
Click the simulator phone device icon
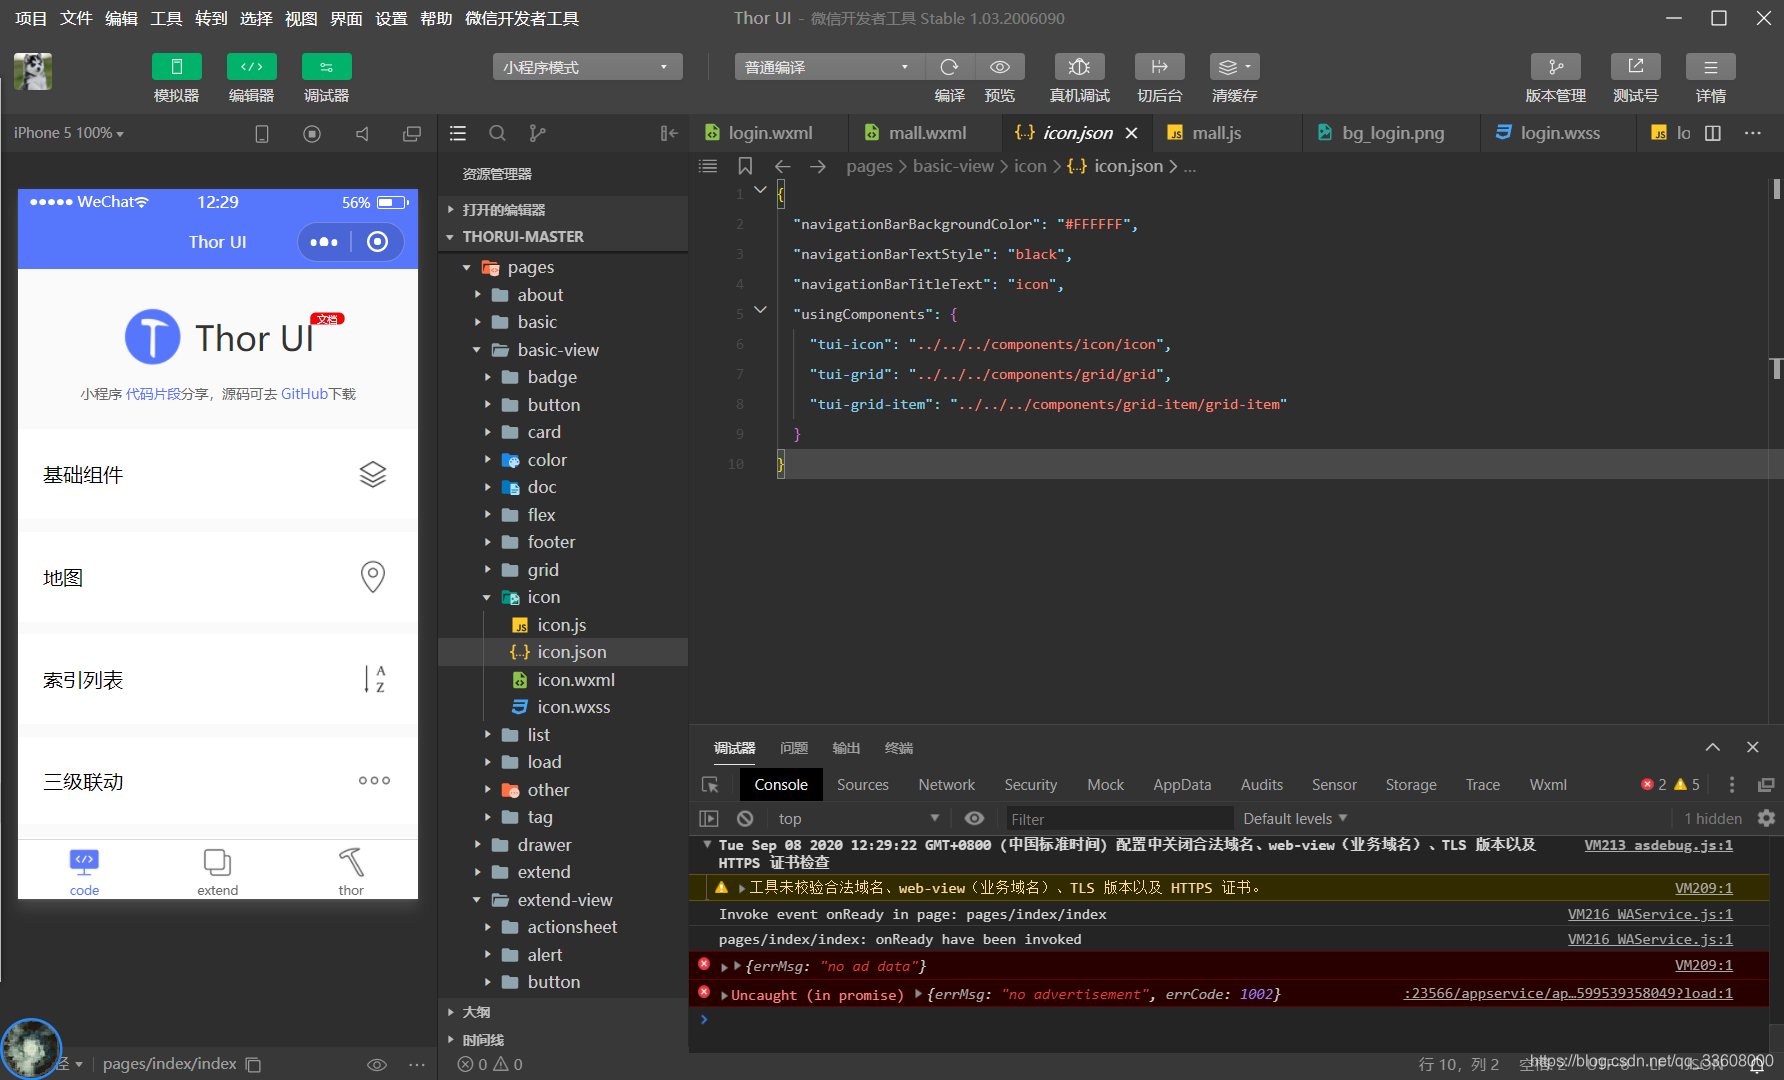point(262,134)
